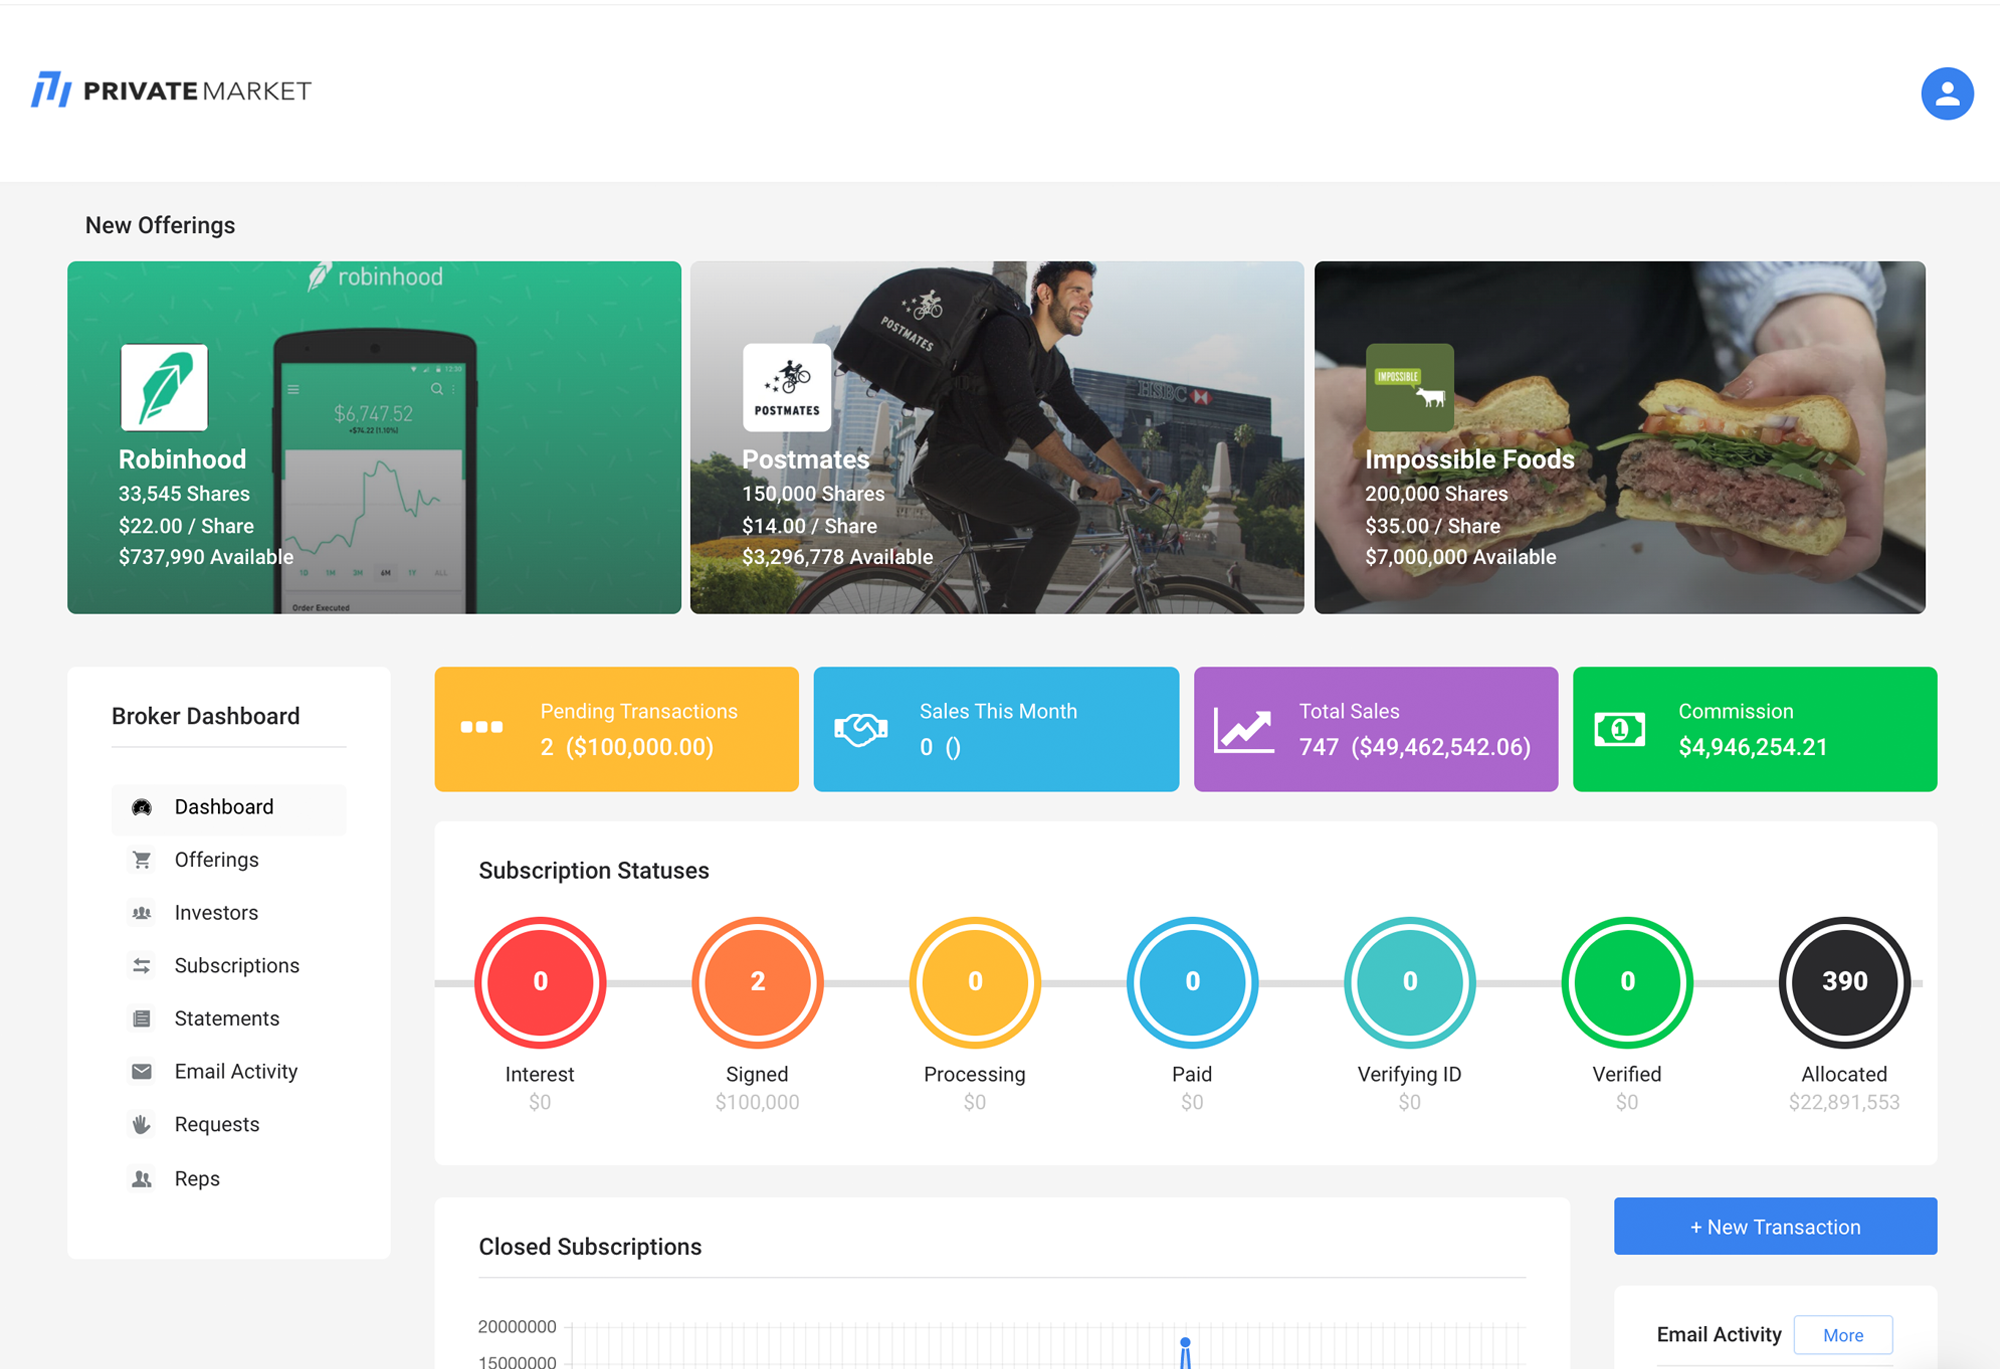2000x1369 pixels.
Task: Click the Postmates logo icon
Action: pos(787,387)
